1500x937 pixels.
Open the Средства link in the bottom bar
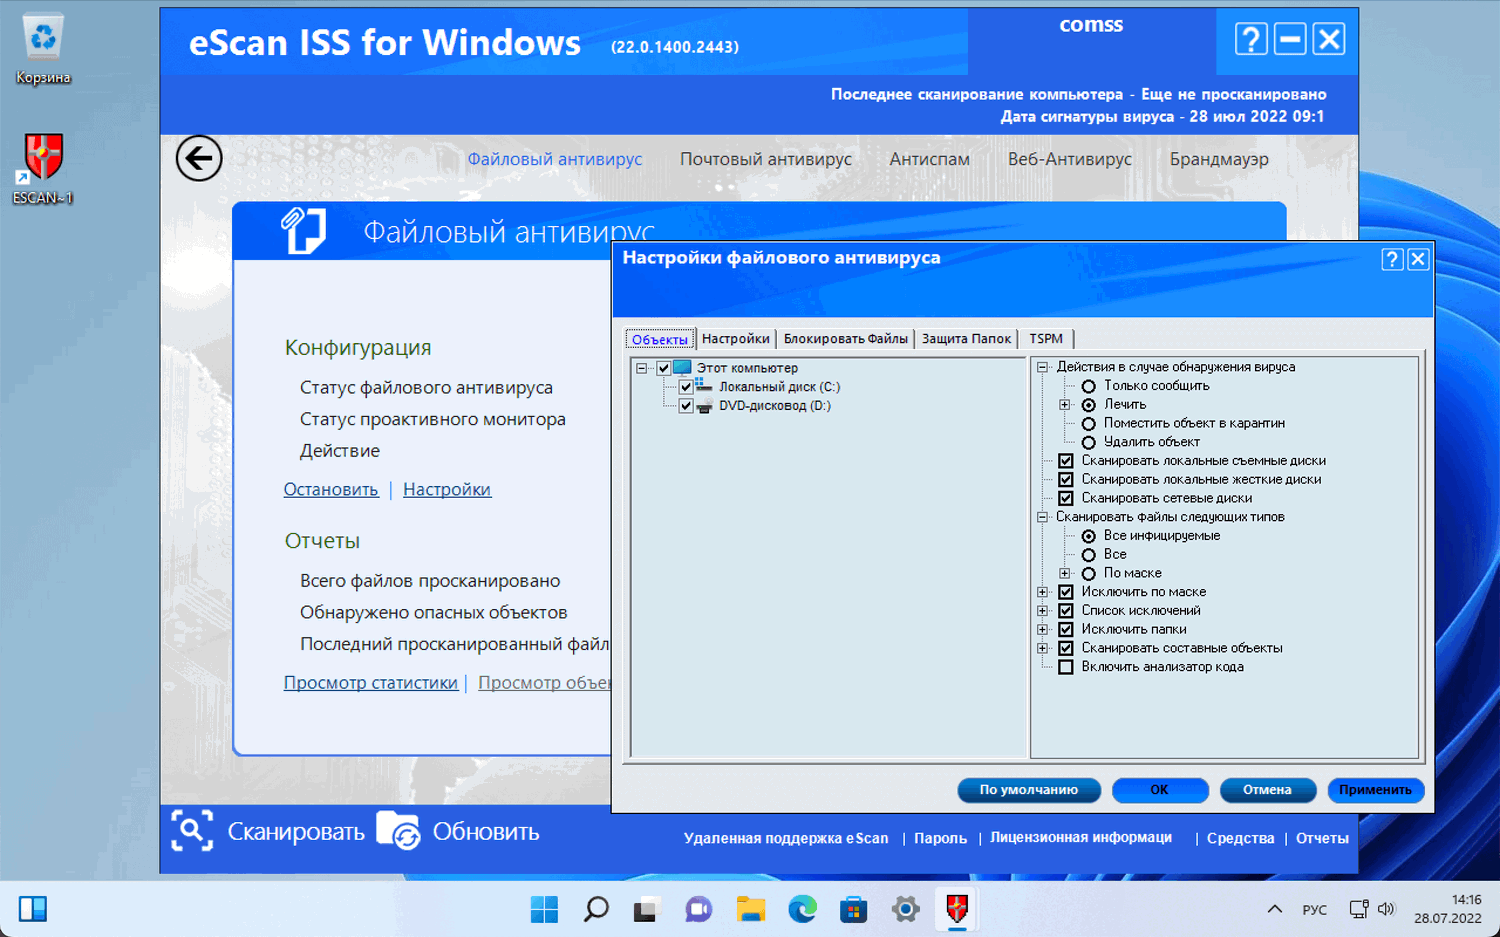(x=1240, y=838)
